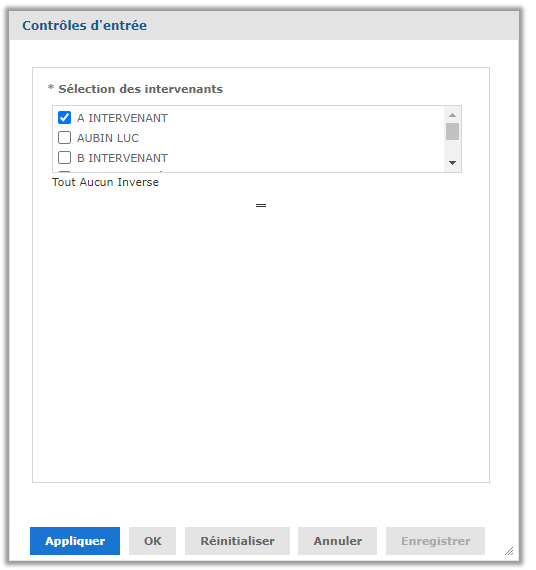
Task: Click the dialog resize grip icon
Action: tap(509, 551)
